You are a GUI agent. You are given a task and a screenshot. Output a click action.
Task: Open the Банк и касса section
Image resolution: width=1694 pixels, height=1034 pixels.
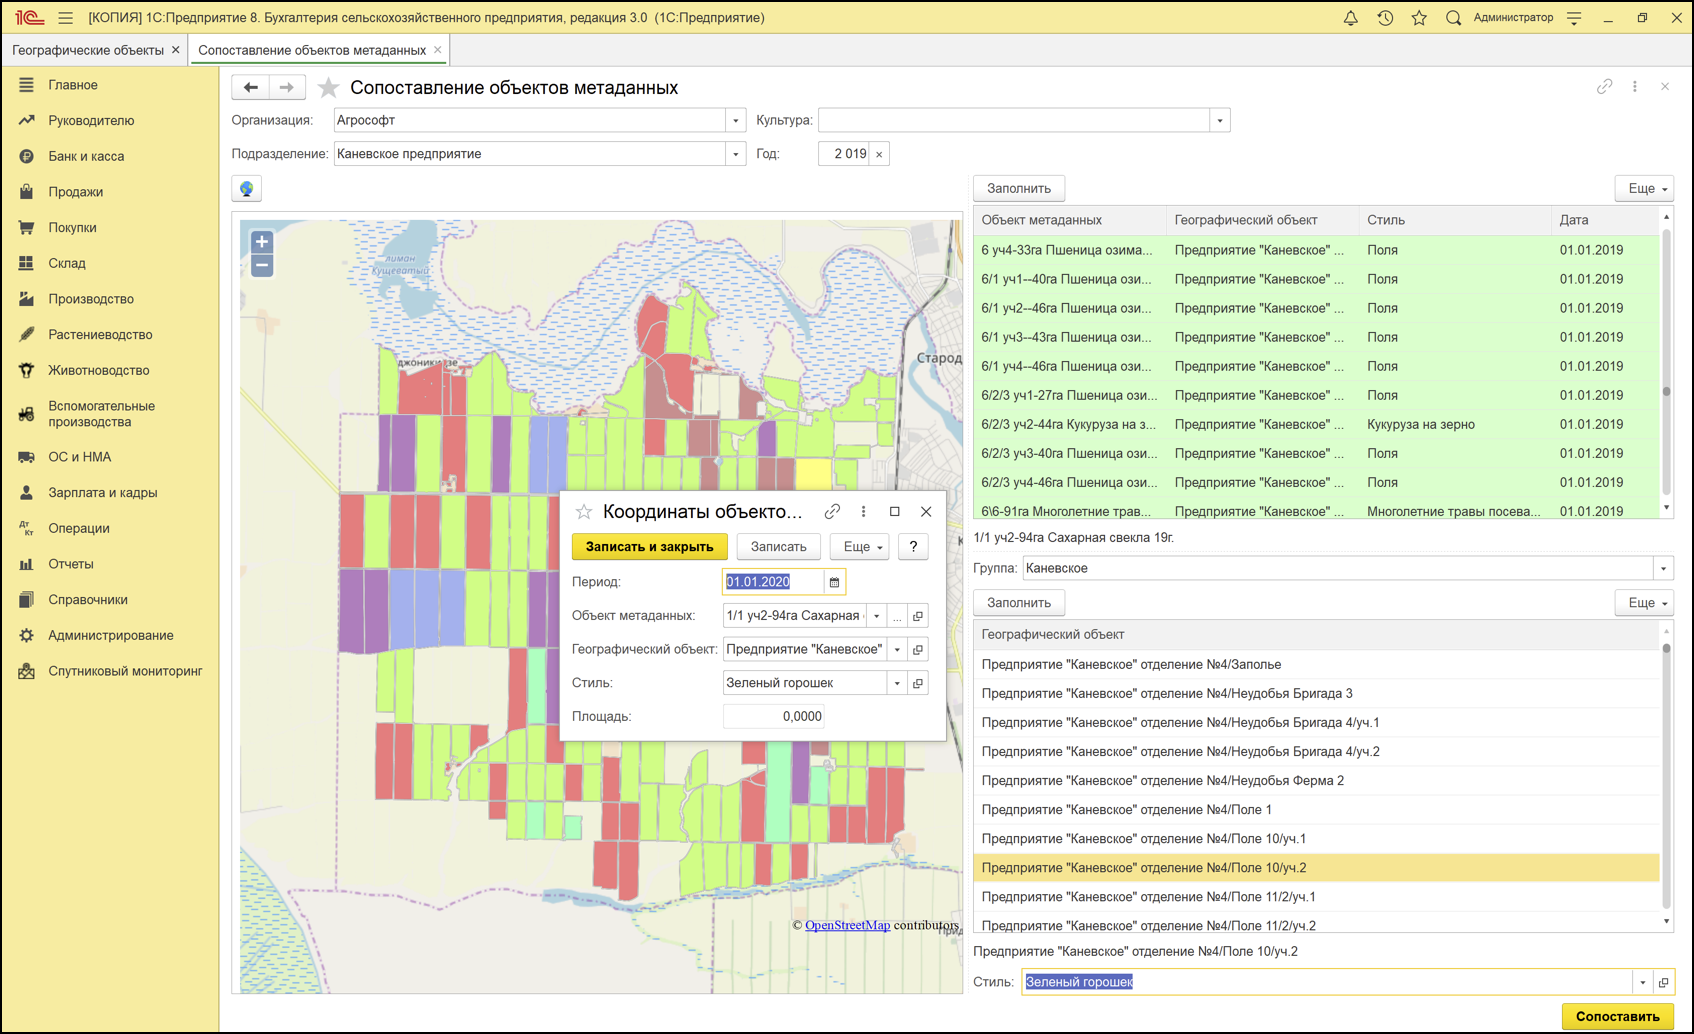(86, 157)
